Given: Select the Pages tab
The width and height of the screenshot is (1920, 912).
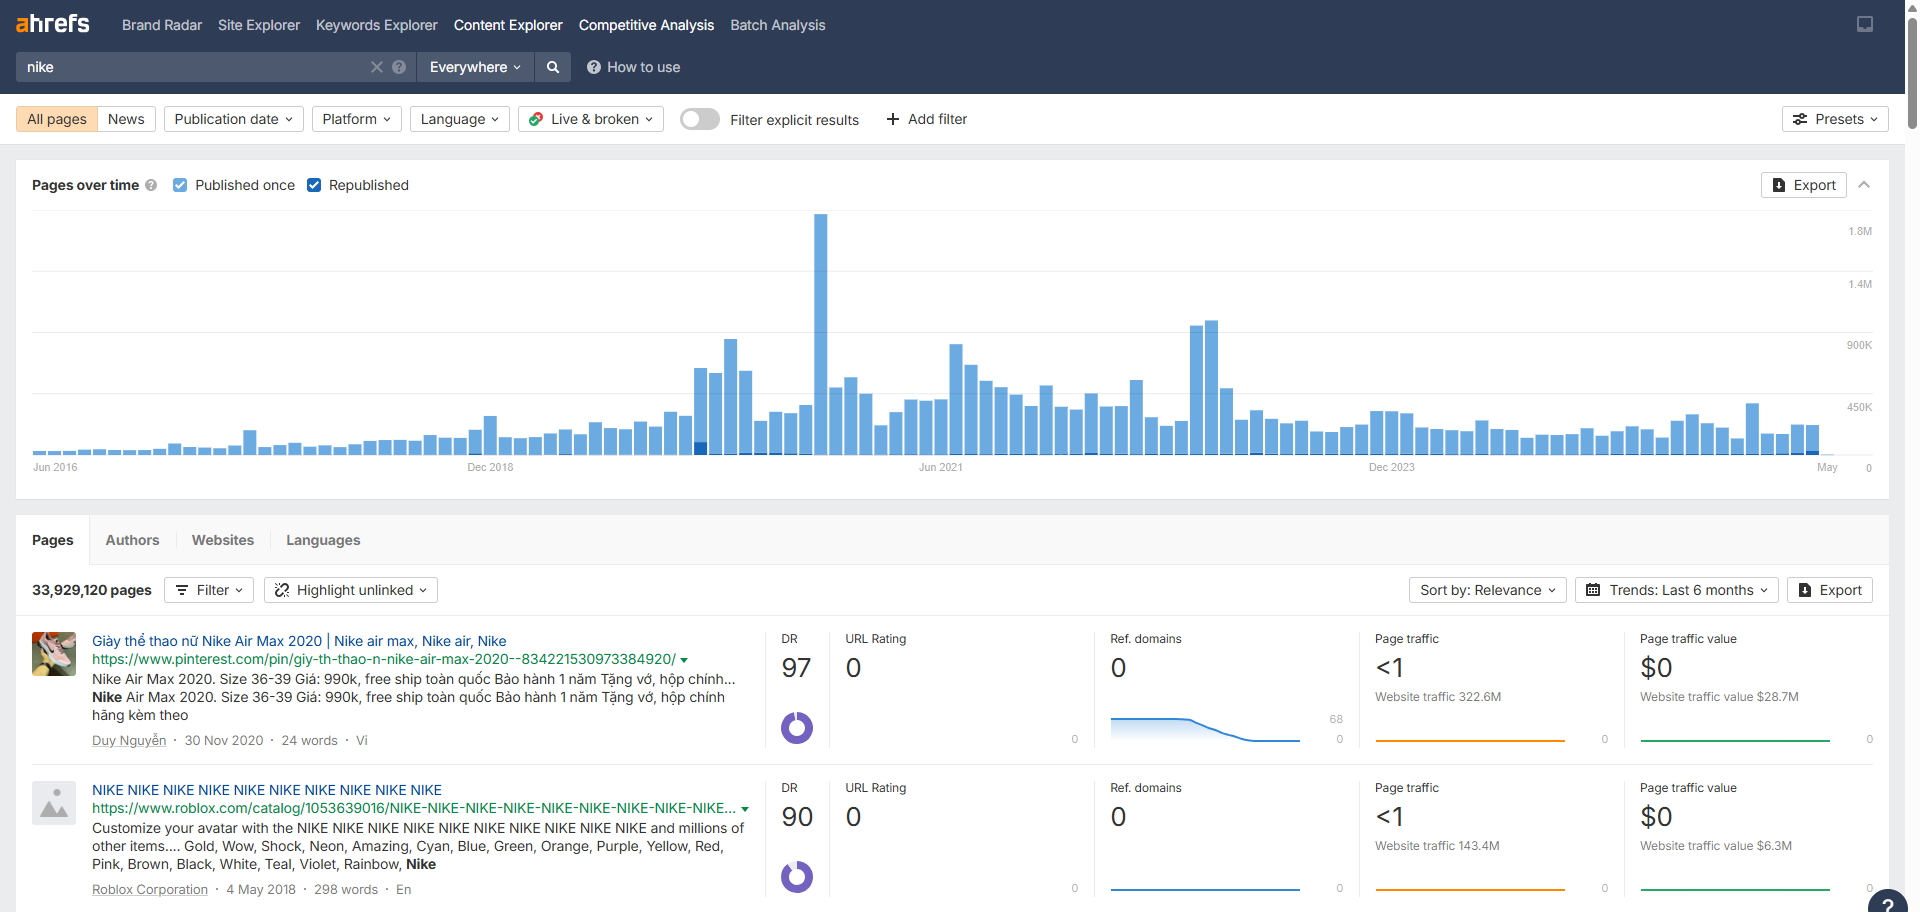Looking at the screenshot, I should pos(53,540).
